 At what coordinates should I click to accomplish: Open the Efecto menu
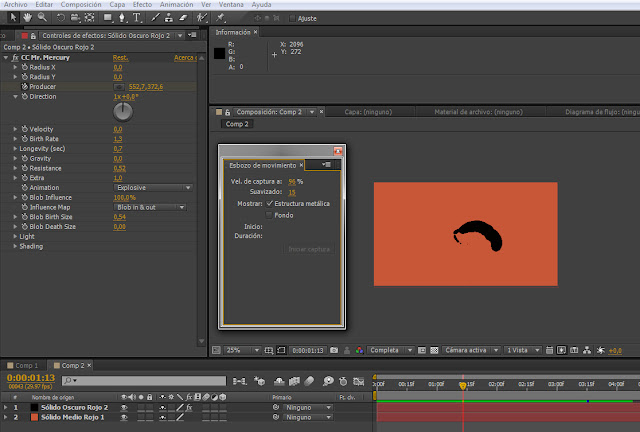(x=141, y=4)
